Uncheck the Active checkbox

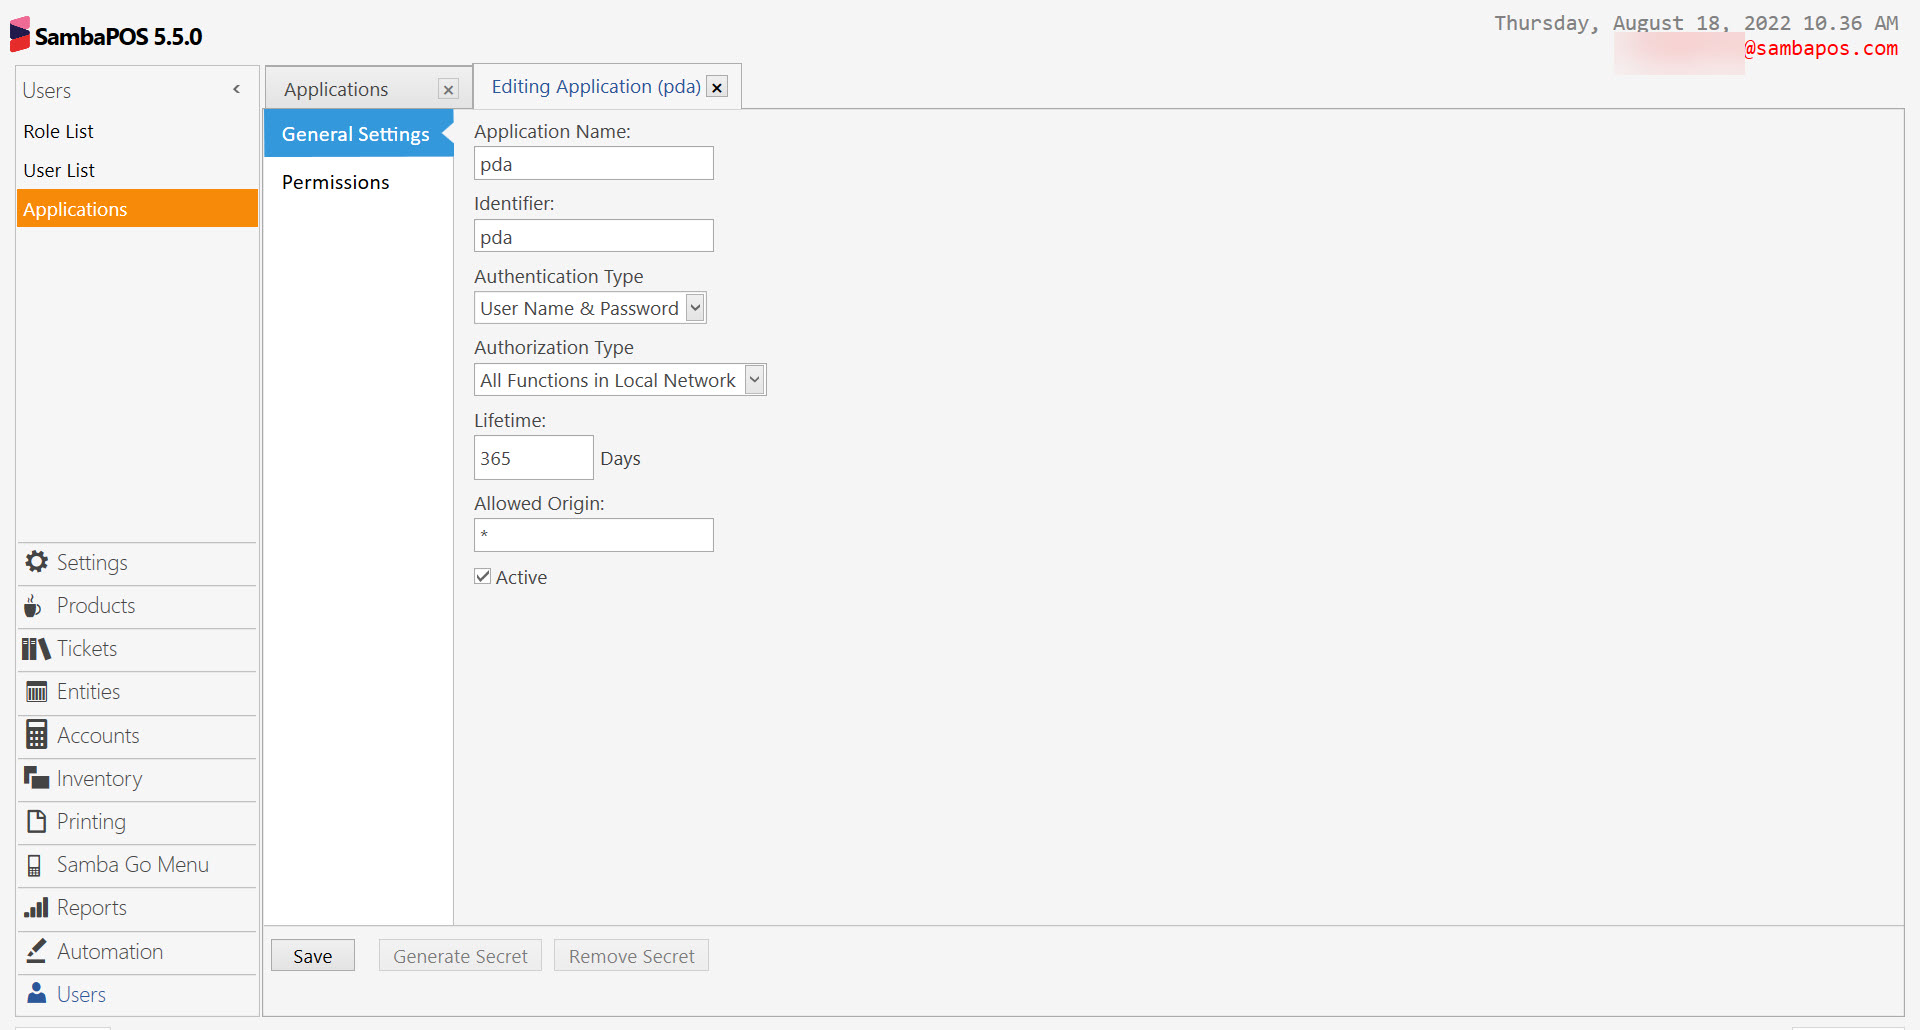(483, 576)
